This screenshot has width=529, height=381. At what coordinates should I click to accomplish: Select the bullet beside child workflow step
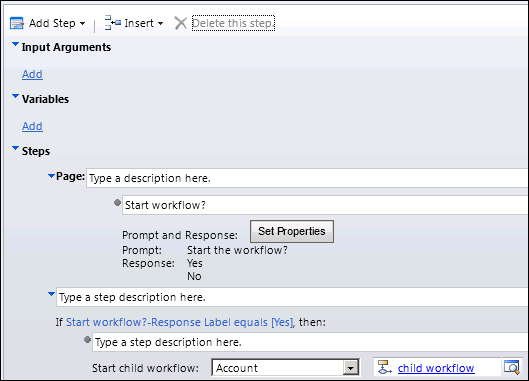(87, 340)
